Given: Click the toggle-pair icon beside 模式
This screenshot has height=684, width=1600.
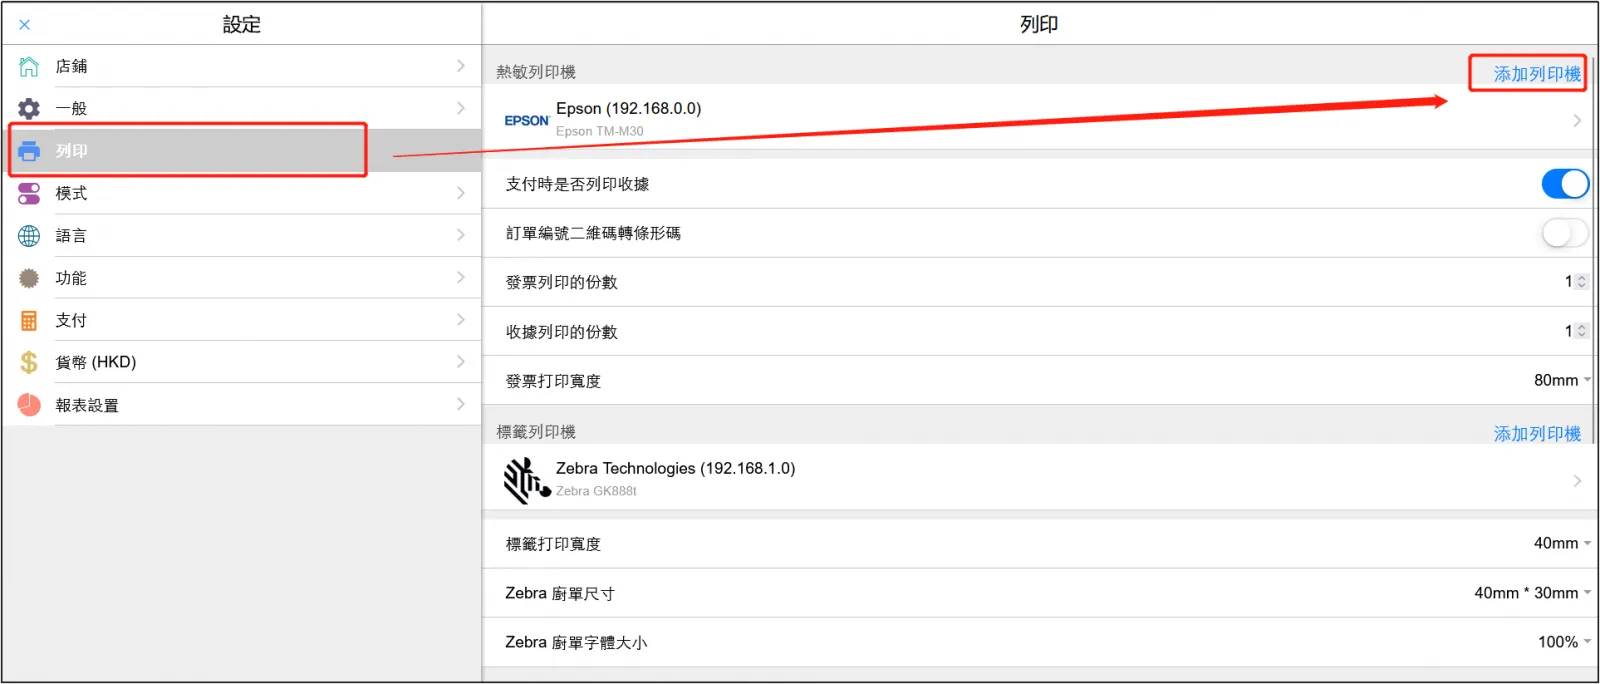Looking at the screenshot, I should point(29,194).
